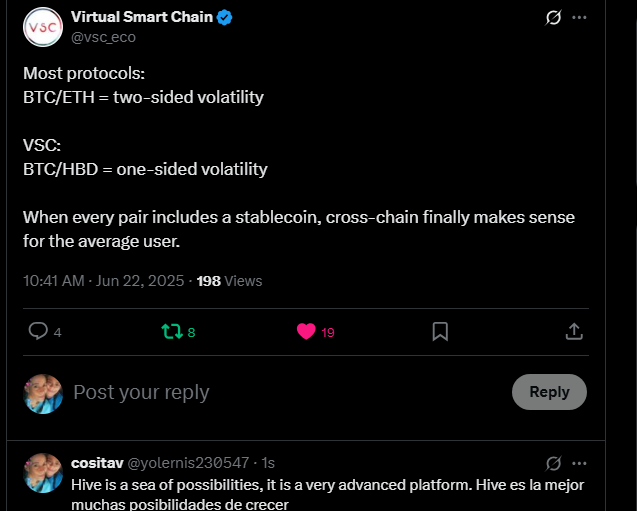Click your avatar beside reply box

(43, 394)
